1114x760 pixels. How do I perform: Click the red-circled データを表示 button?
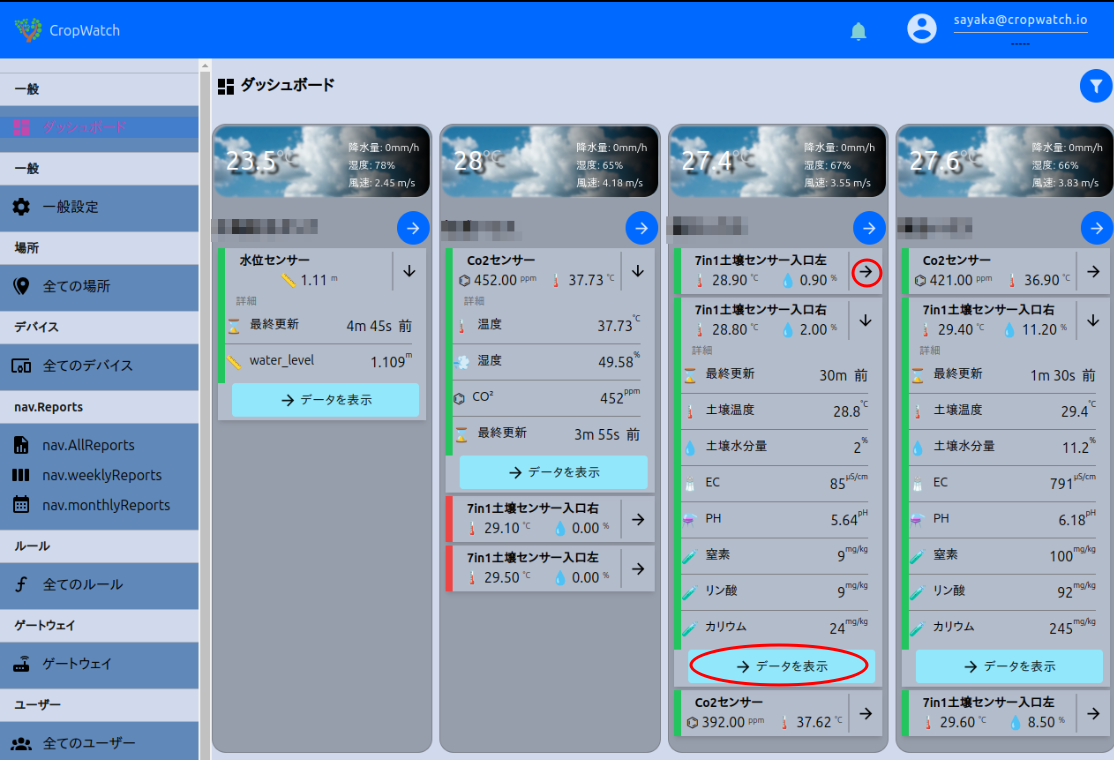[x=781, y=666]
